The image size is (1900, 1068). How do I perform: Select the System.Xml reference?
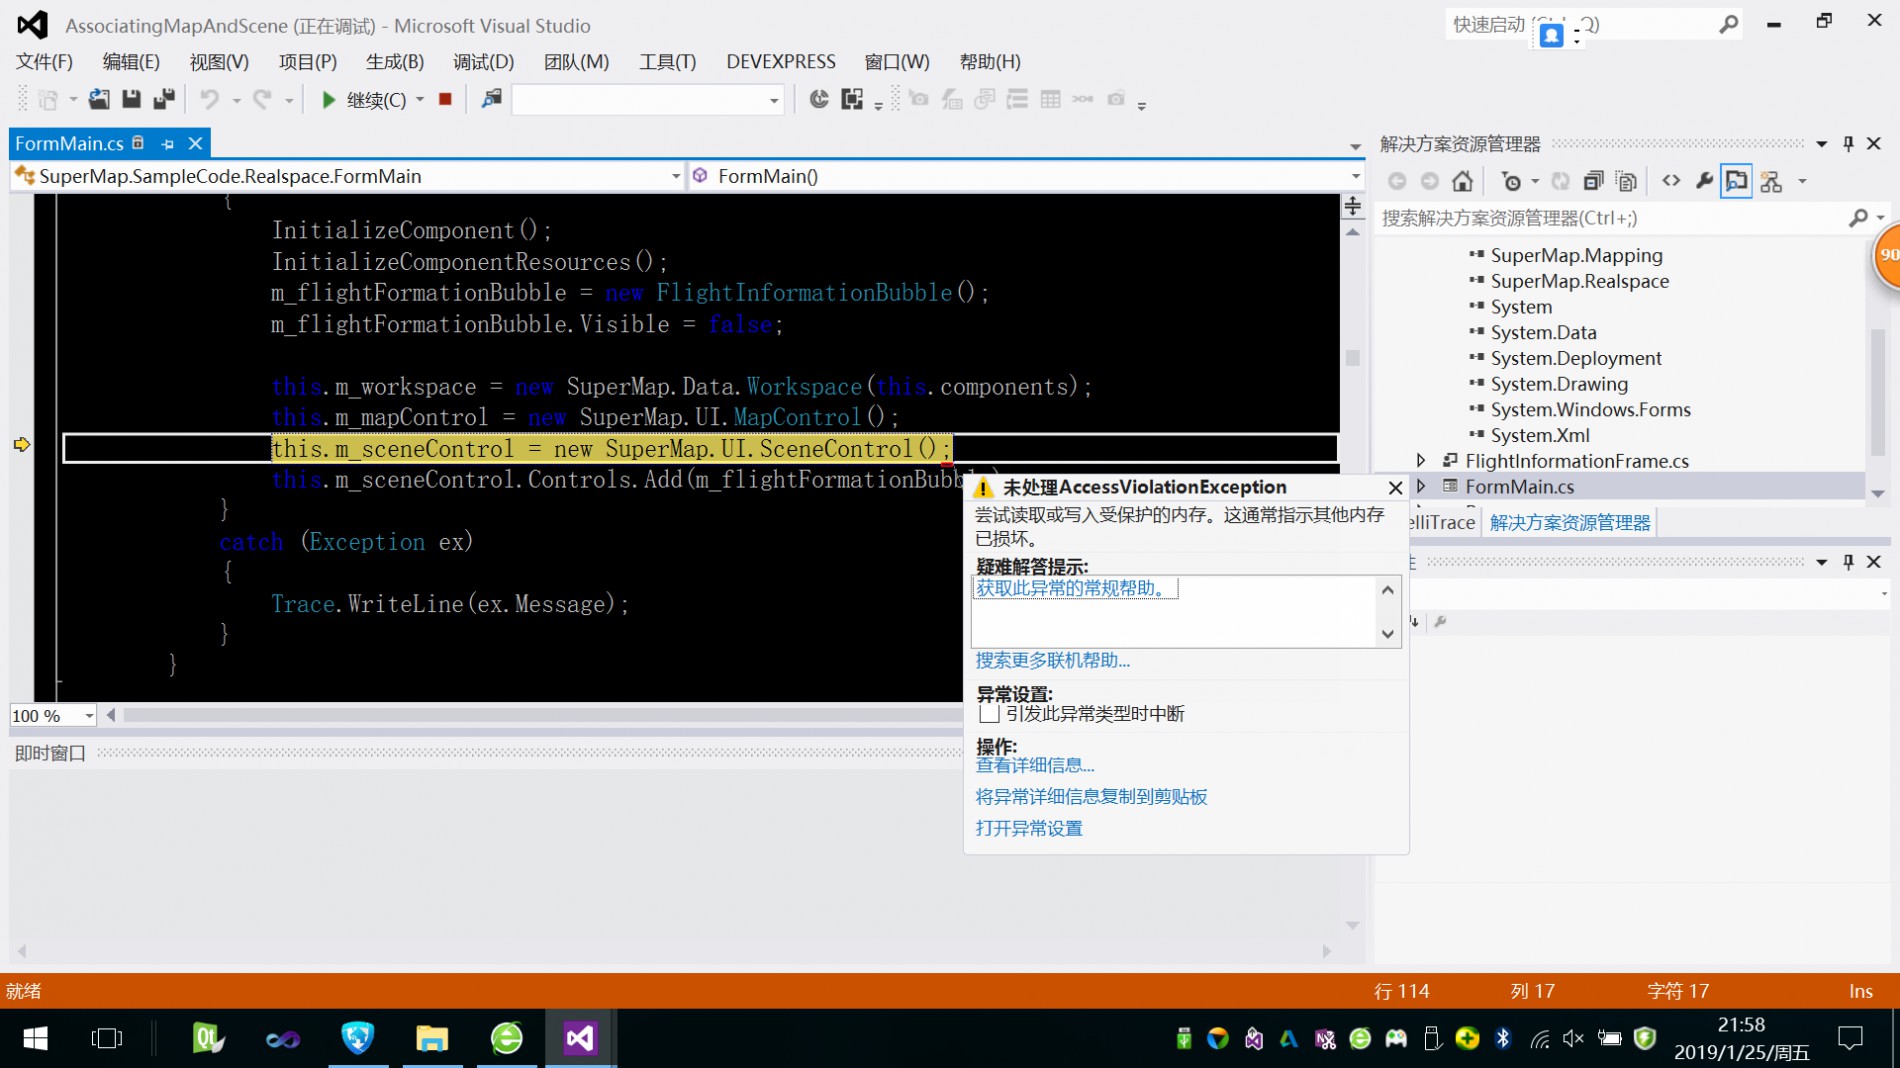click(x=1540, y=435)
